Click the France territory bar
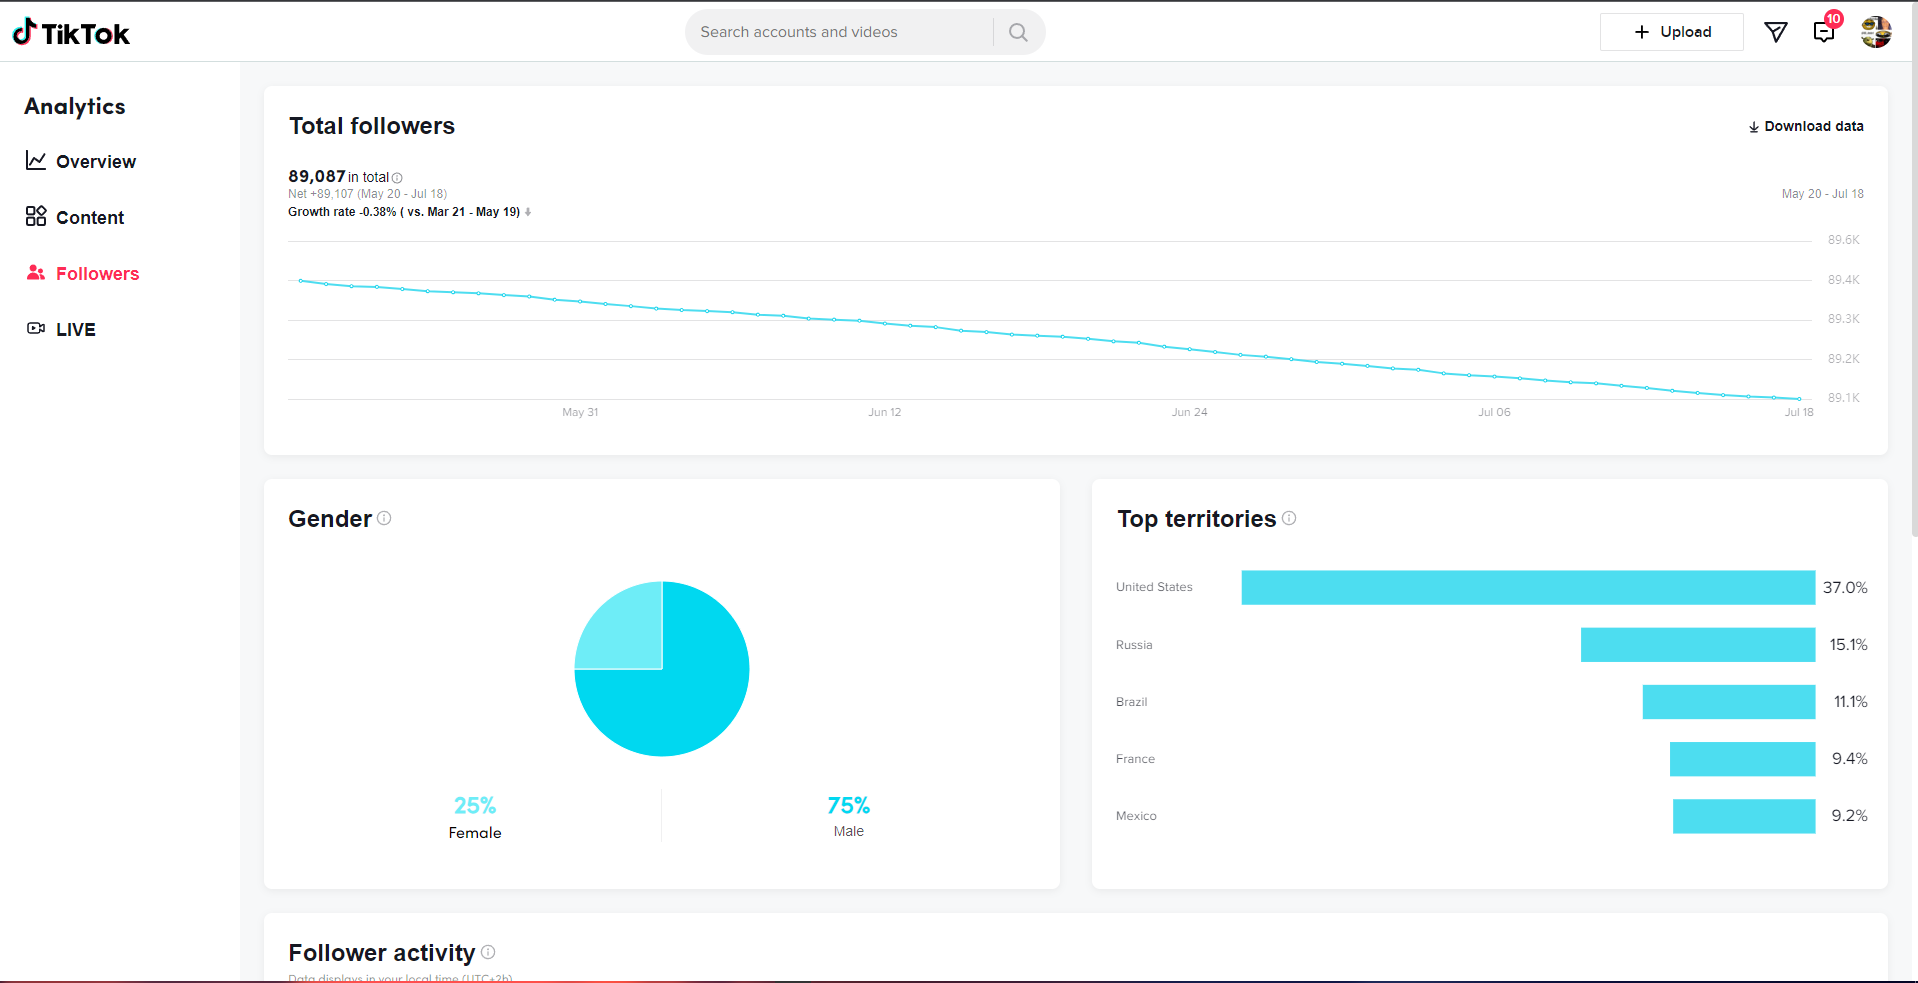The image size is (1918, 983). point(1742,758)
